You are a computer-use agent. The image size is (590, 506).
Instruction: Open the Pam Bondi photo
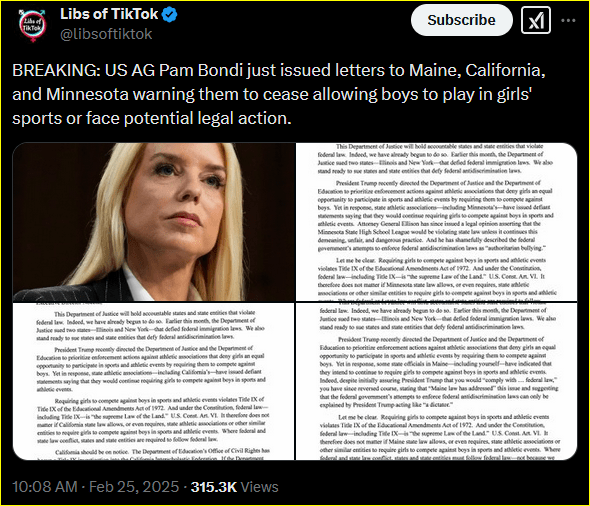click(x=154, y=222)
